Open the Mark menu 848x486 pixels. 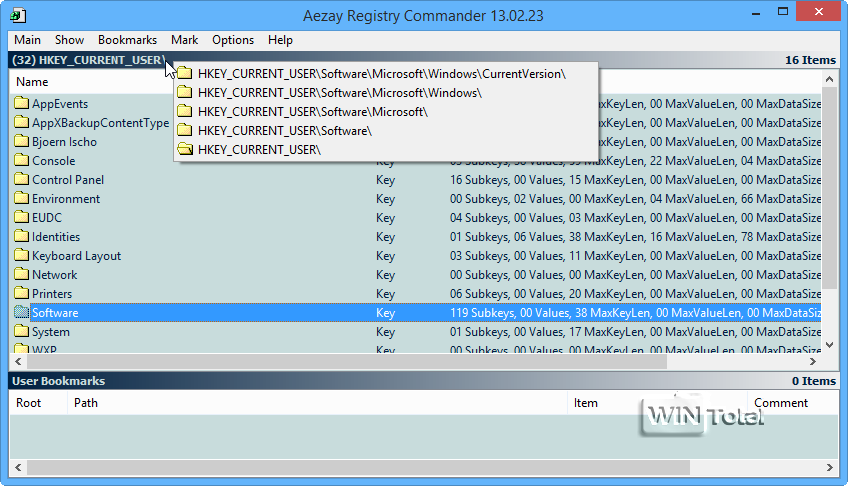click(x=184, y=40)
